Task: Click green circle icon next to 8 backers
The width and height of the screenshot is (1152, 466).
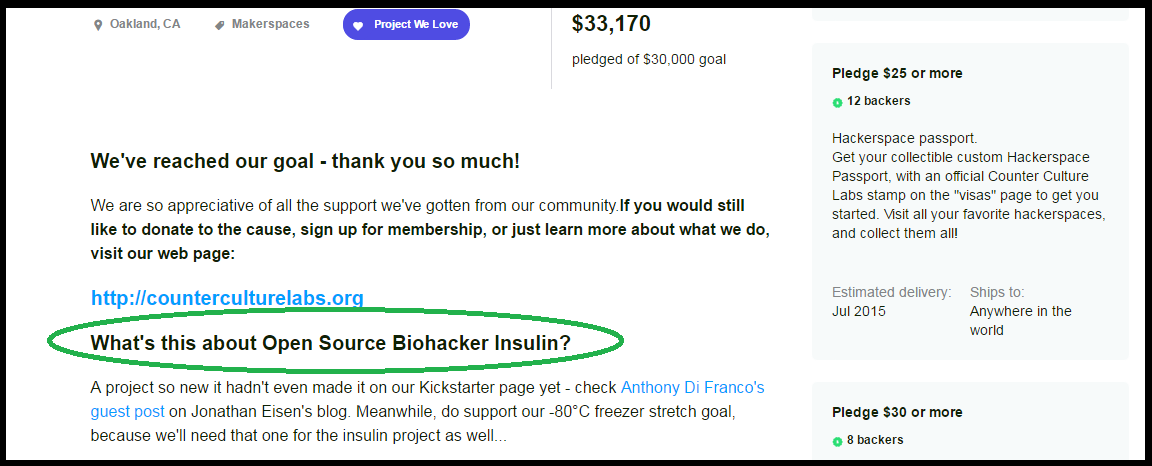Action: pyautogui.click(x=837, y=441)
